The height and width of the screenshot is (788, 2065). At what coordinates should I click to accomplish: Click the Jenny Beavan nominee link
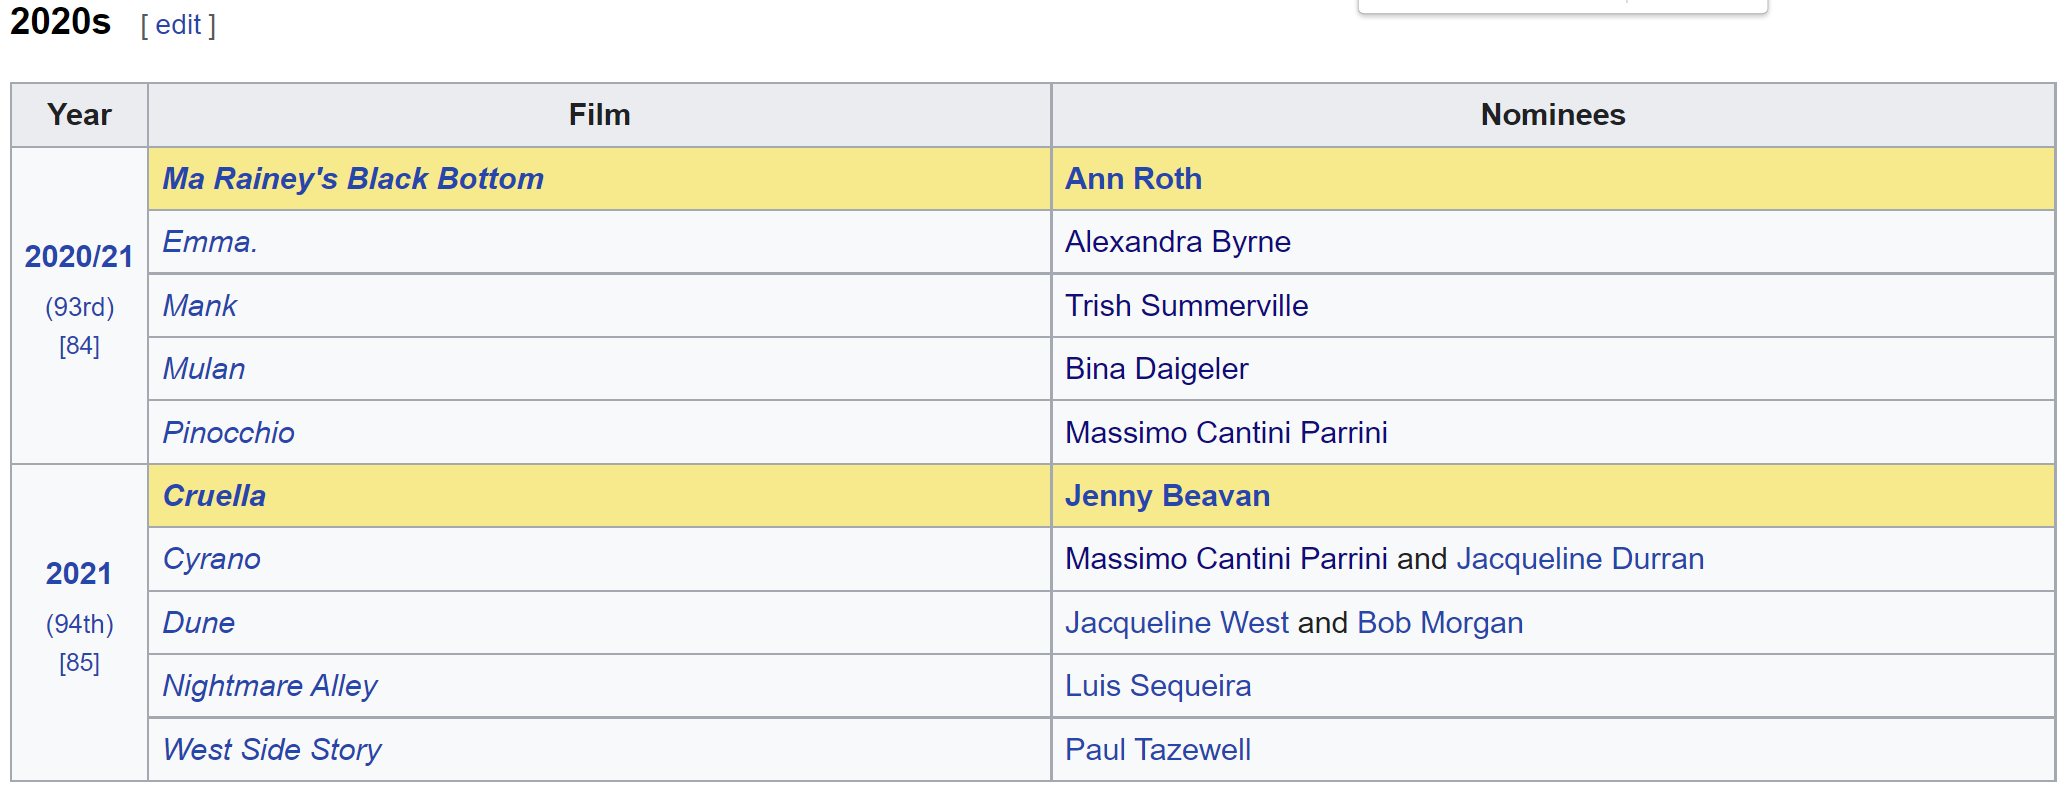(x=1167, y=496)
